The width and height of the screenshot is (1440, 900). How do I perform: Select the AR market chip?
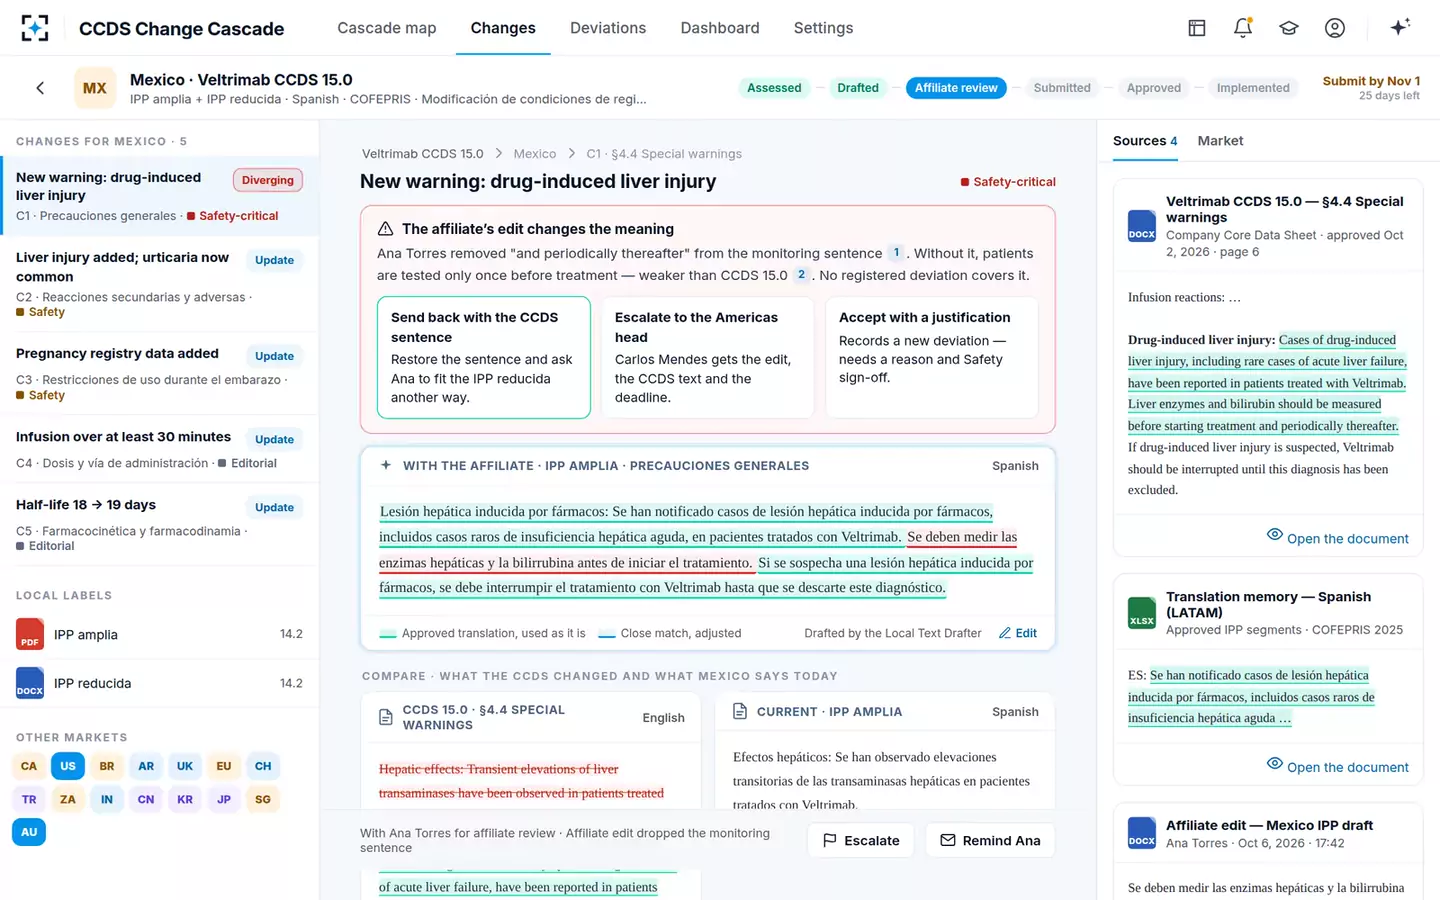[146, 766]
